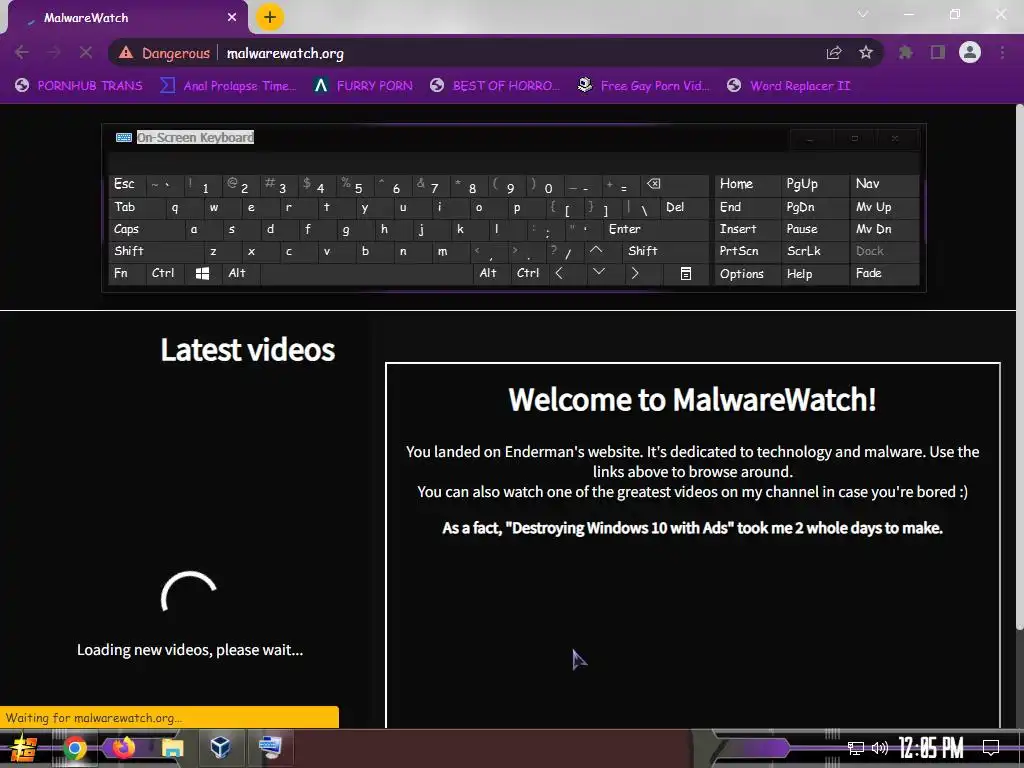Click the Latest videos heading
The image size is (1024, 768).
point(248,349)
